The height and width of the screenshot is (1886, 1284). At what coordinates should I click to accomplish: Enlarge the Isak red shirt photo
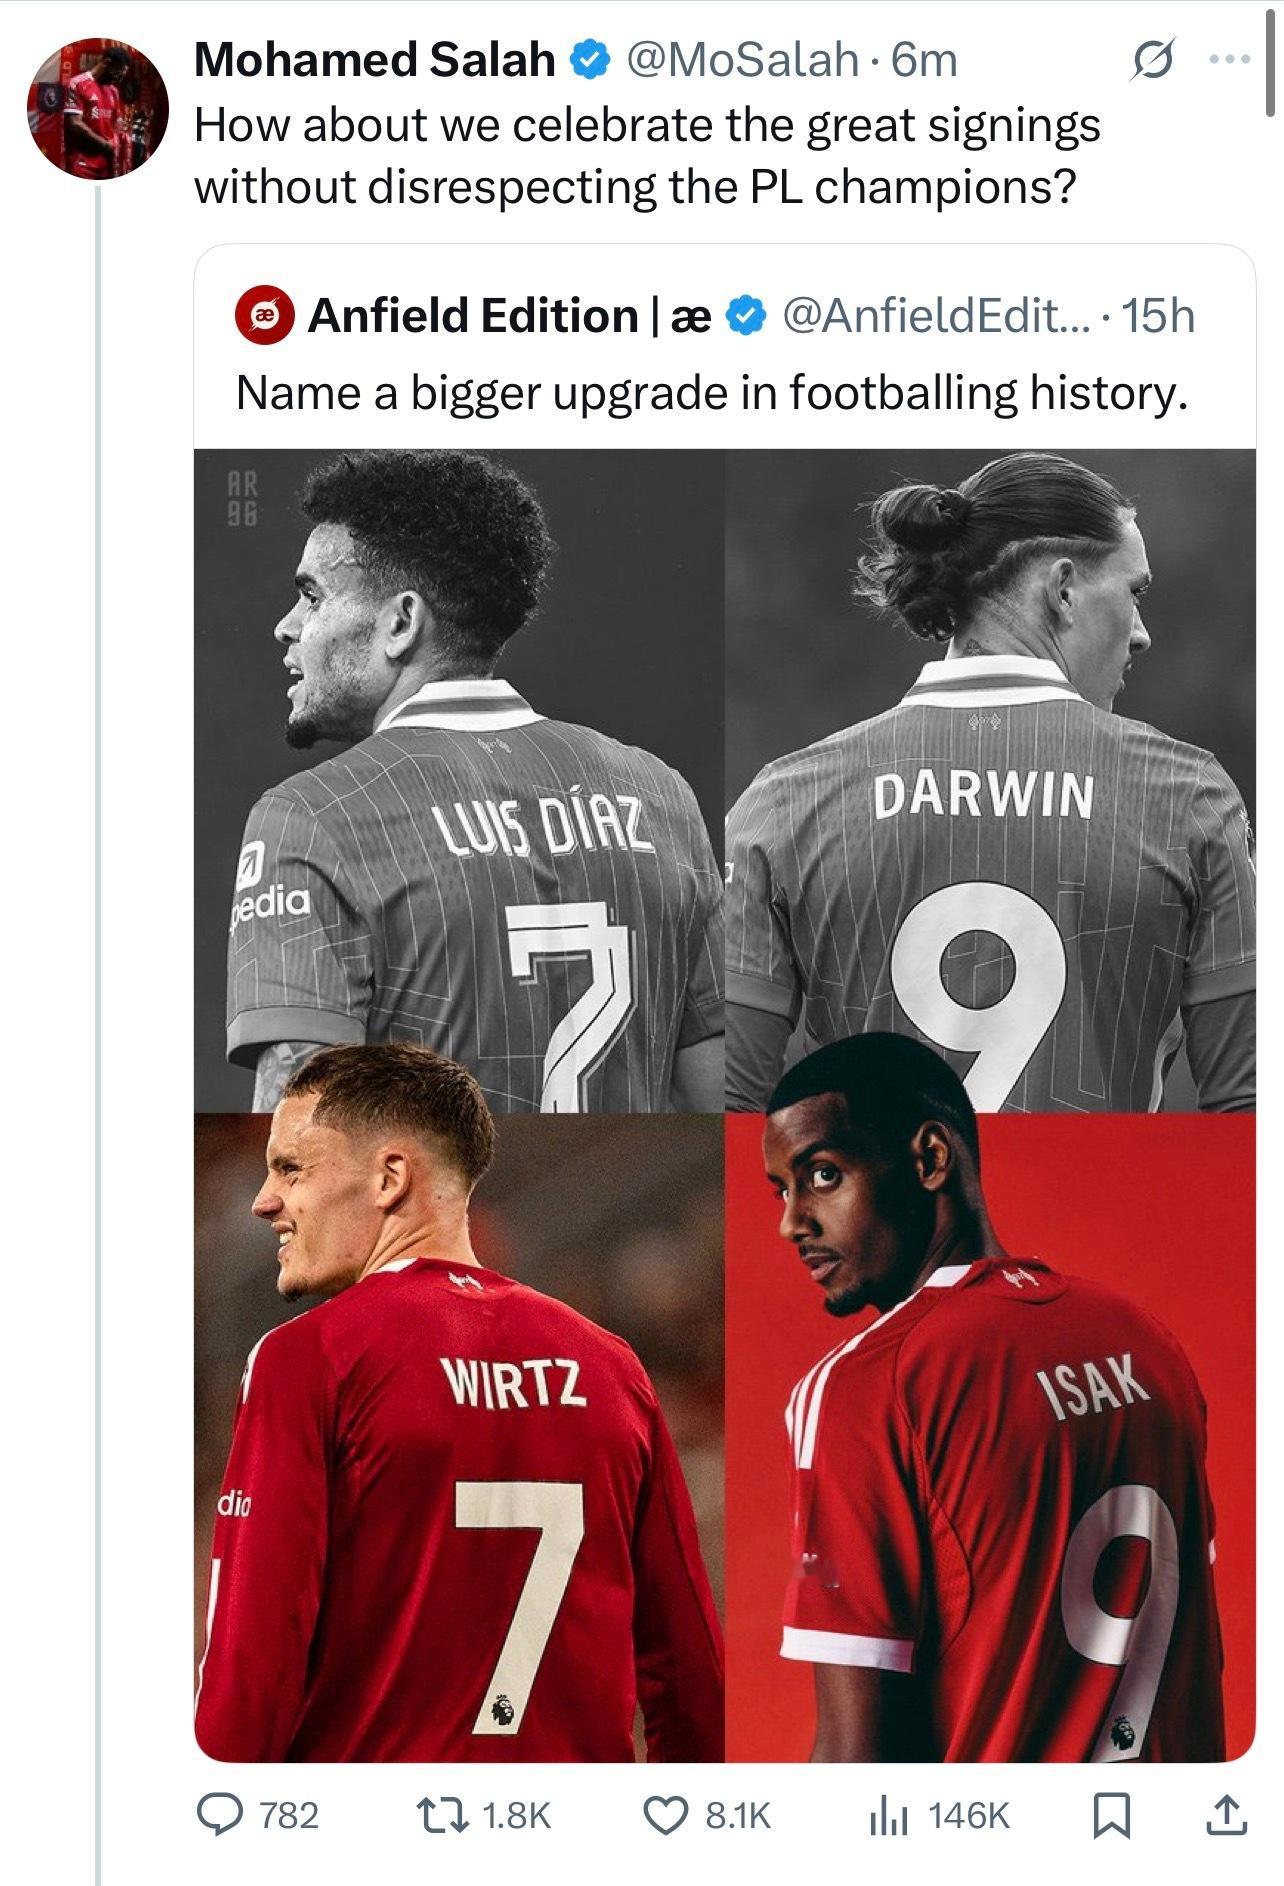click(x=990, y=1438)
